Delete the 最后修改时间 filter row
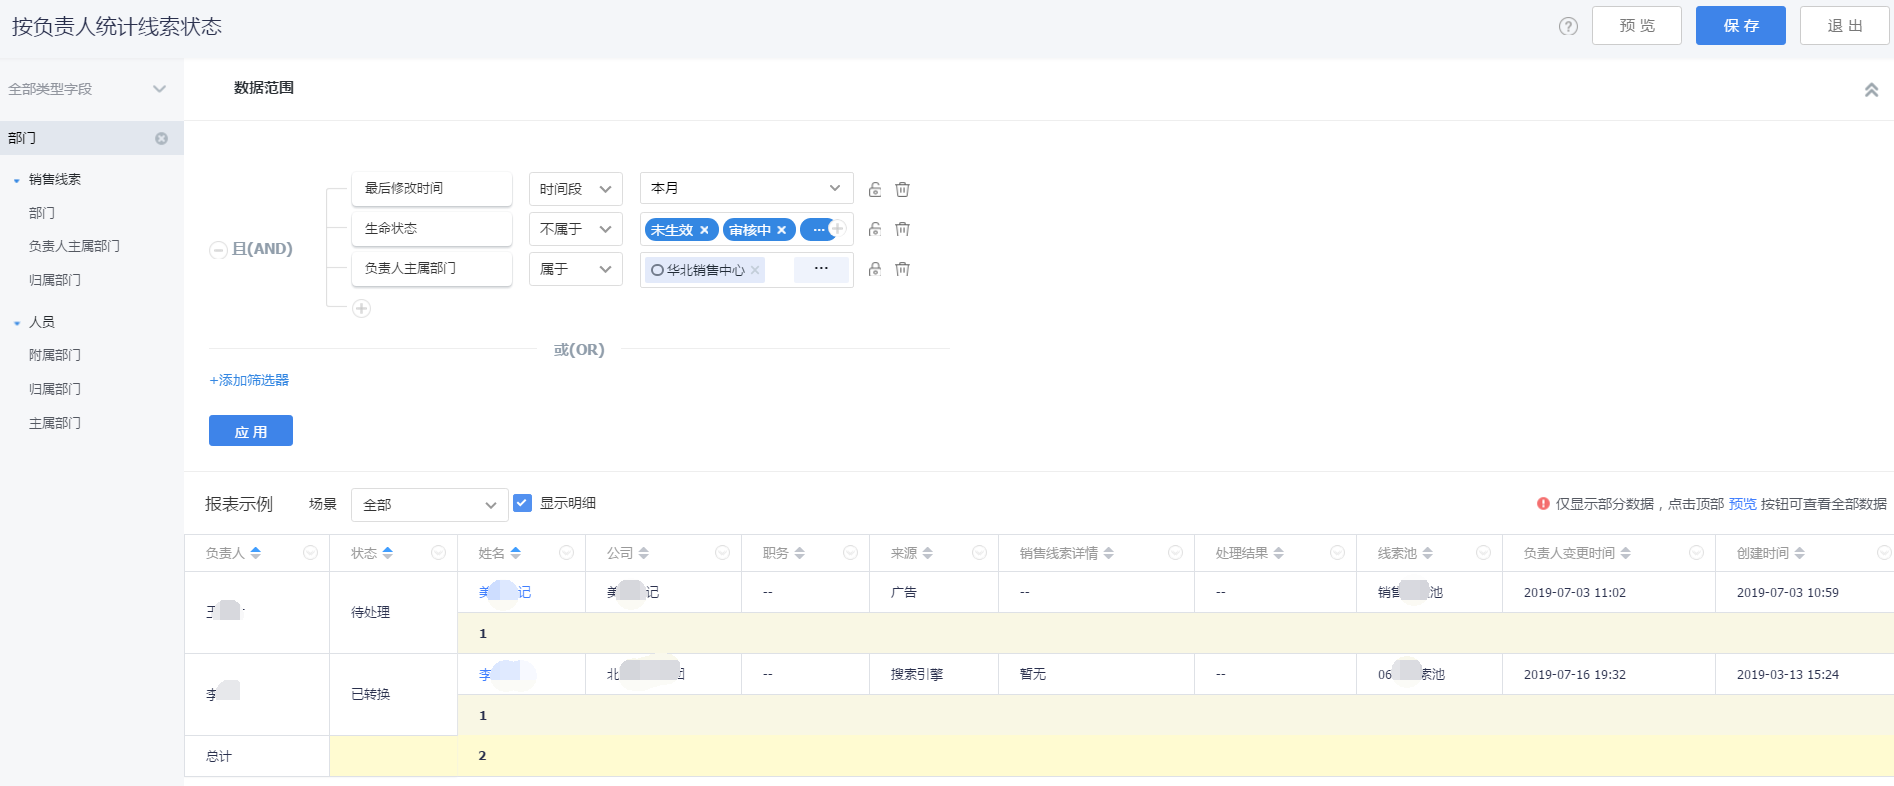Image resolution: width=1894 pixels, height=786 pixels. coord(902,189)
